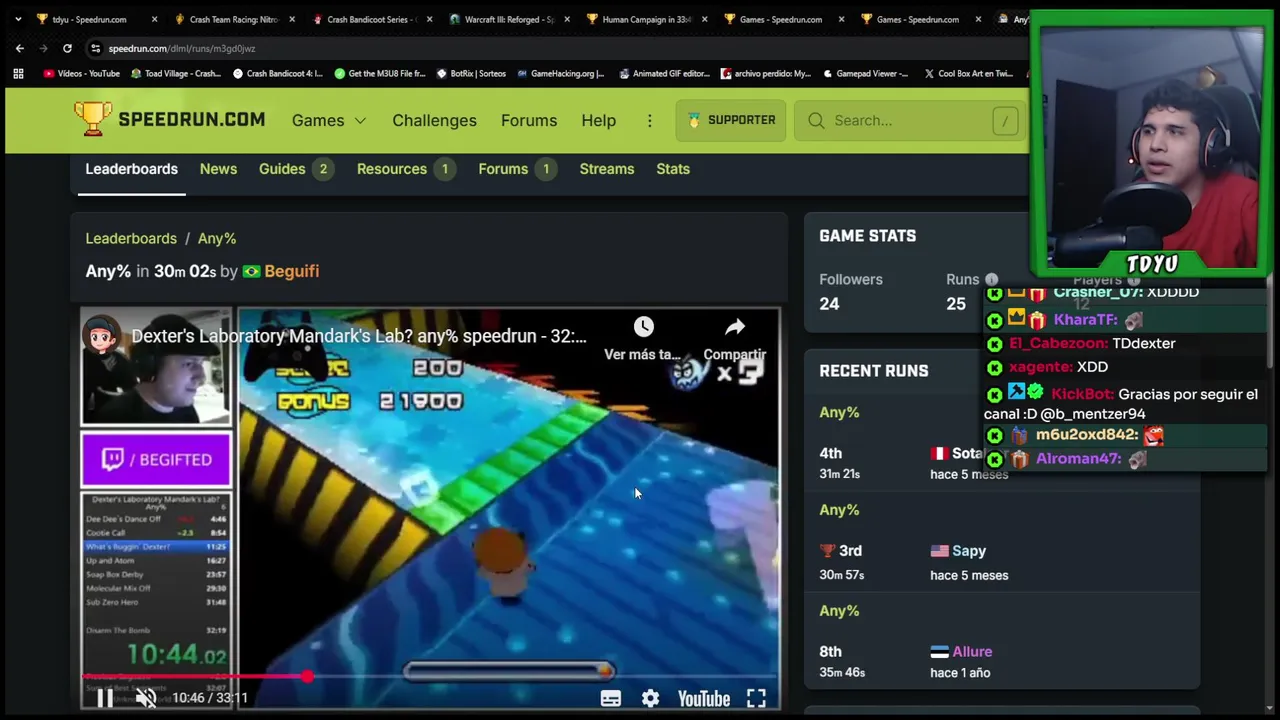This screenshot has height=720, width=1280.
Task: Click the search magnifier icon
Action: click(x=816, y=120)
